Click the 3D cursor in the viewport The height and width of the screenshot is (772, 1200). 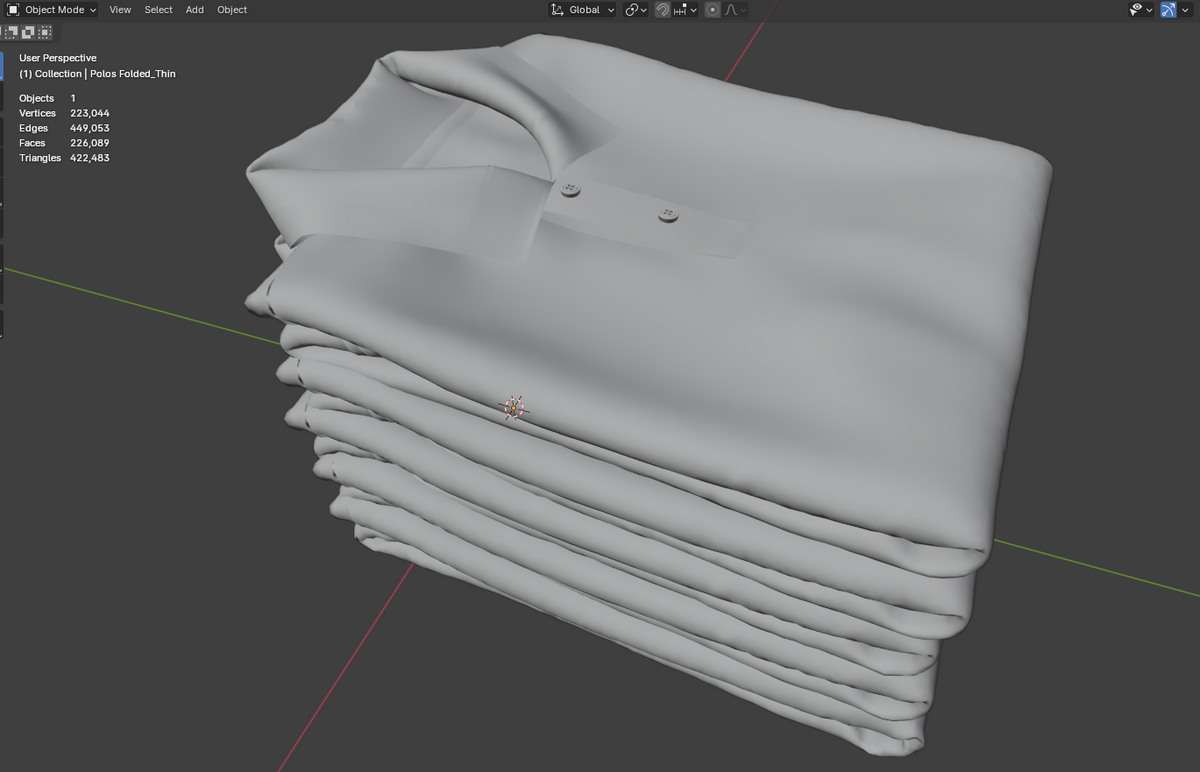[514, 407]
